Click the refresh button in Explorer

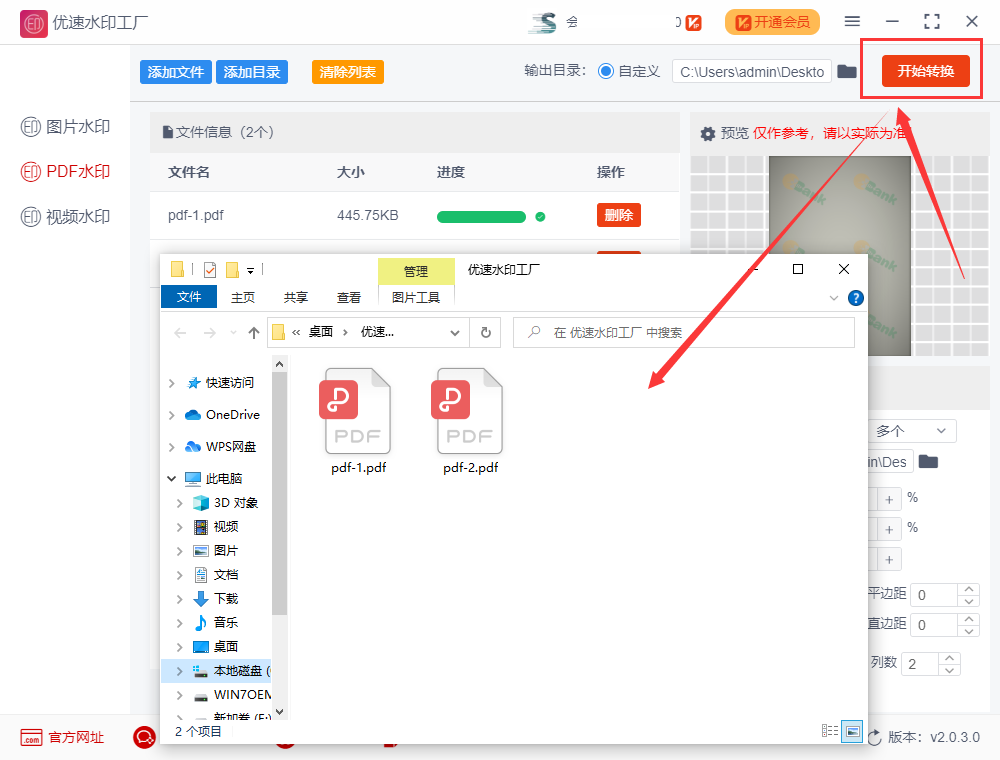486,333
